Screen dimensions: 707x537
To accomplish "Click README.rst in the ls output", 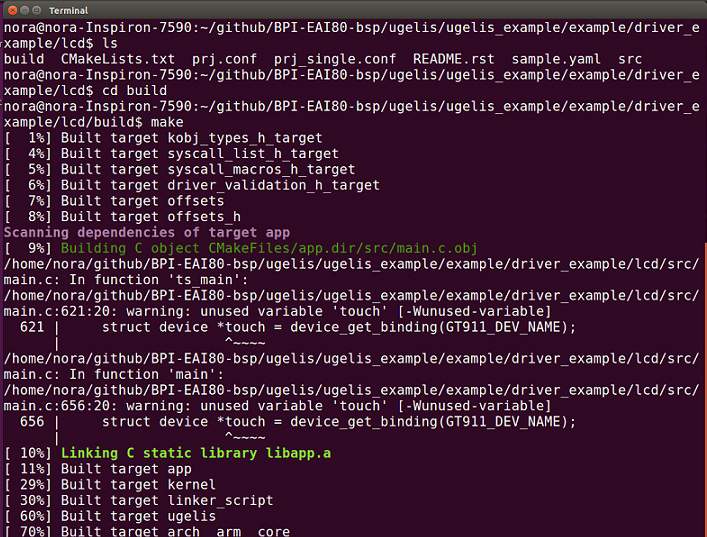I will coord(453,59).
